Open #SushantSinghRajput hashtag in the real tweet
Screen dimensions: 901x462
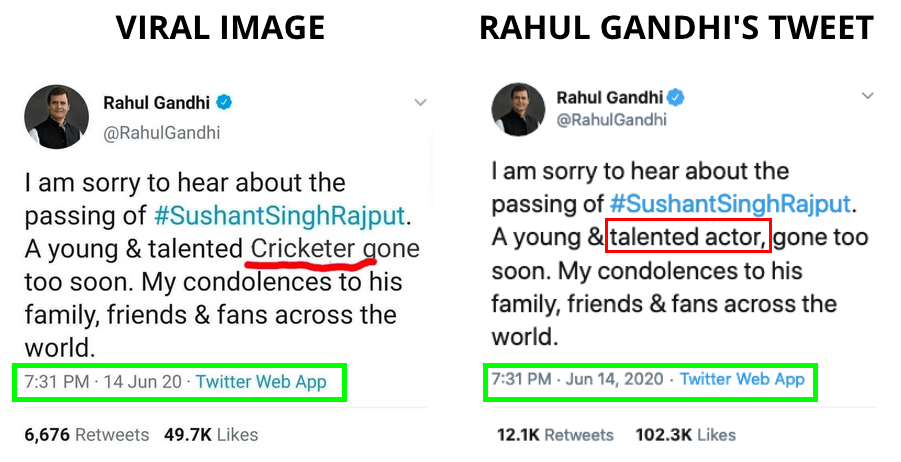coord(730,204)
